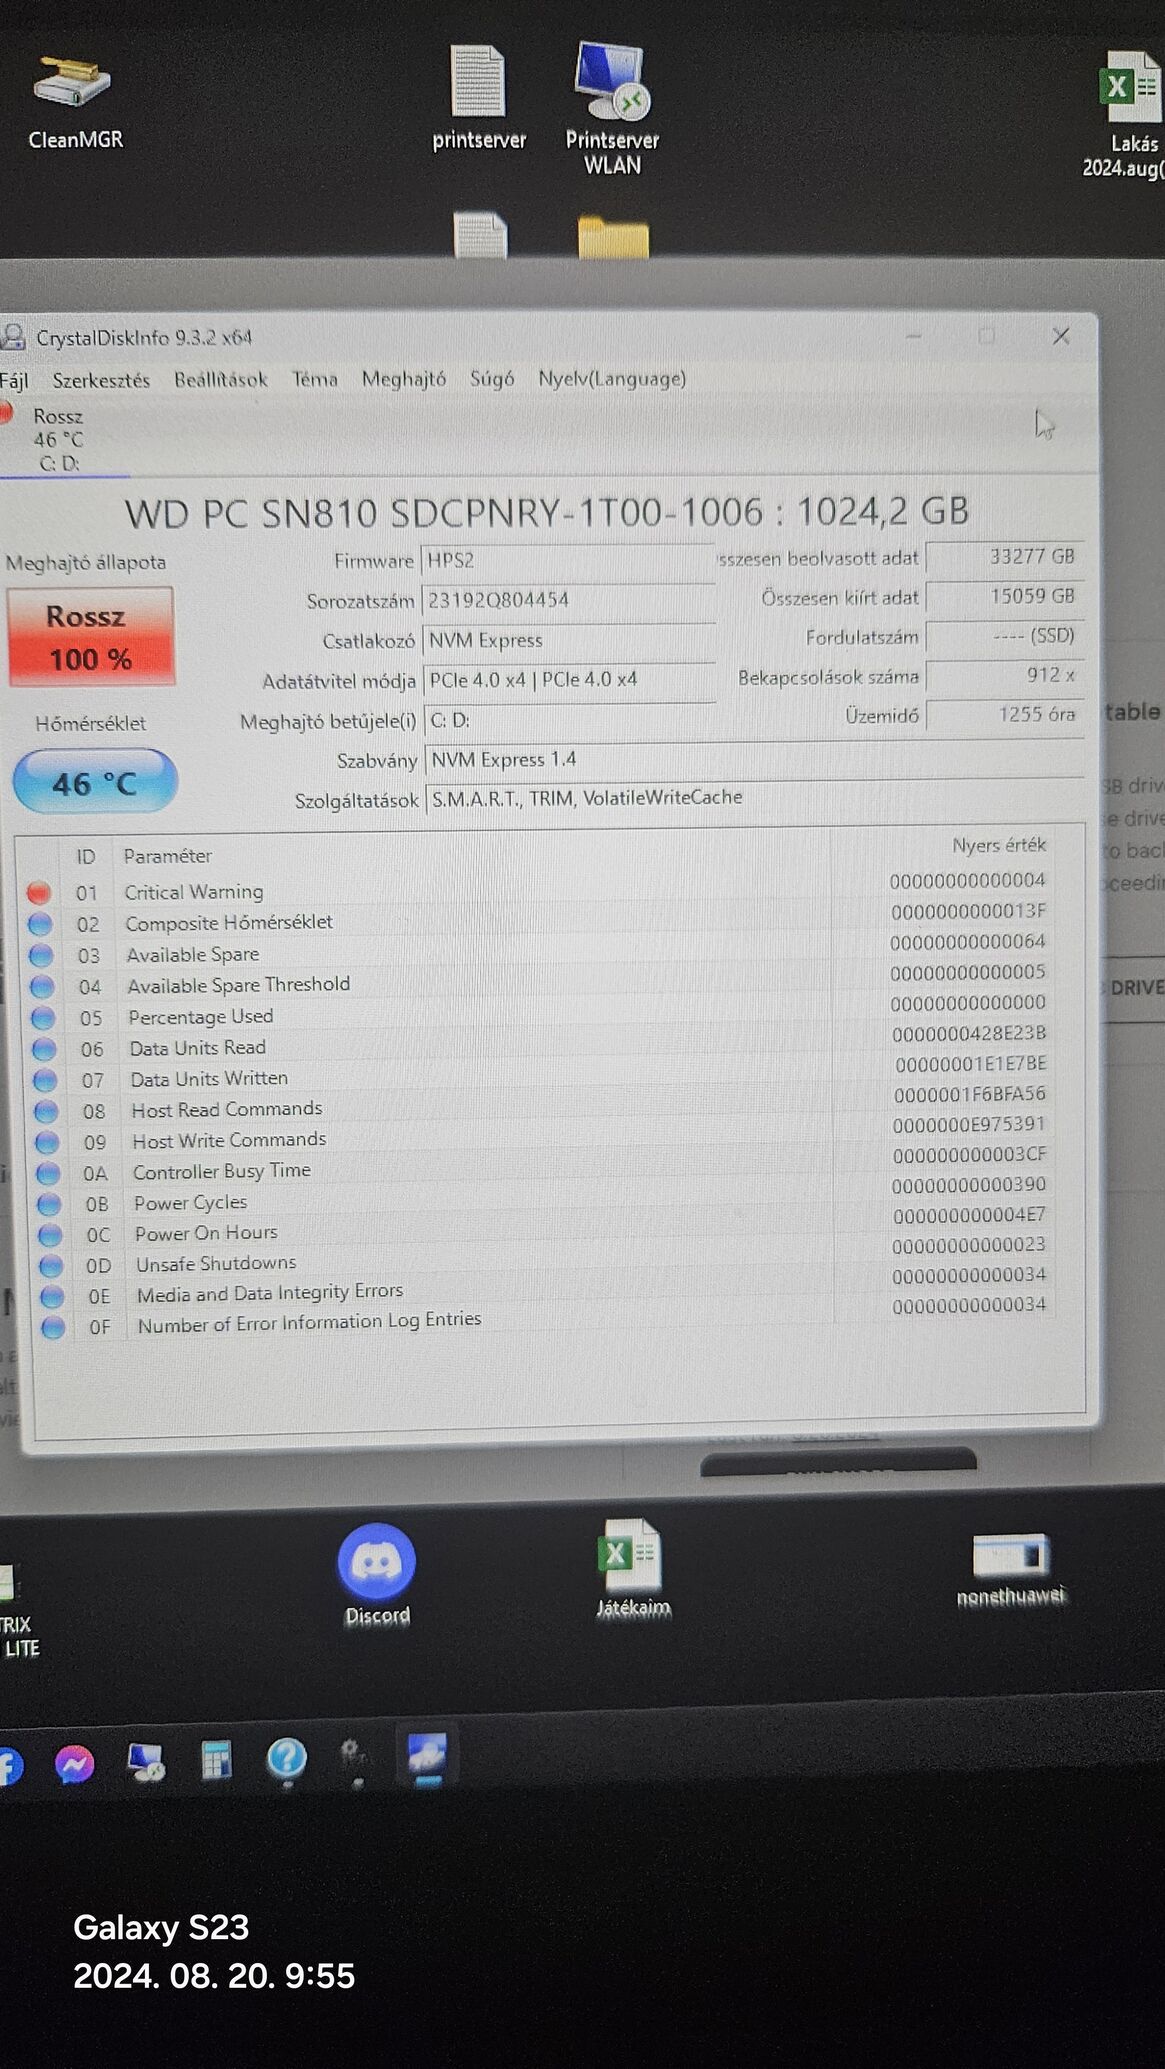Open the Nyelv(Language) menu

point(612,379)
